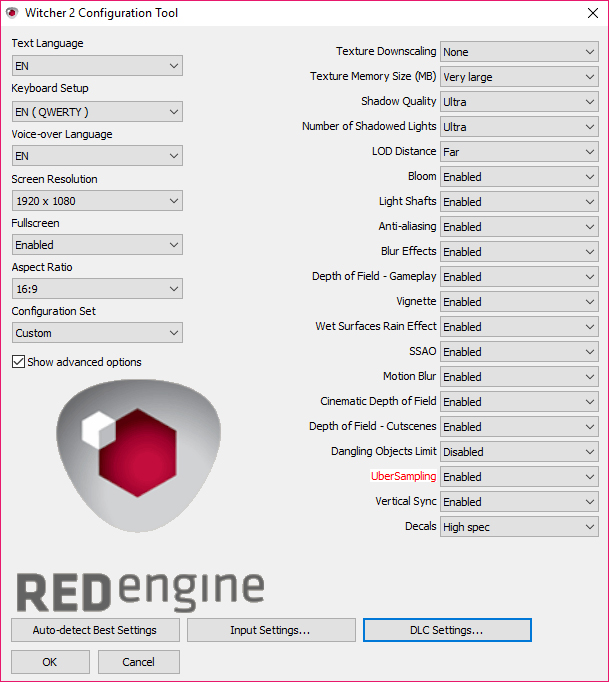Open the LOD Distance dropdown

[519, 152]
